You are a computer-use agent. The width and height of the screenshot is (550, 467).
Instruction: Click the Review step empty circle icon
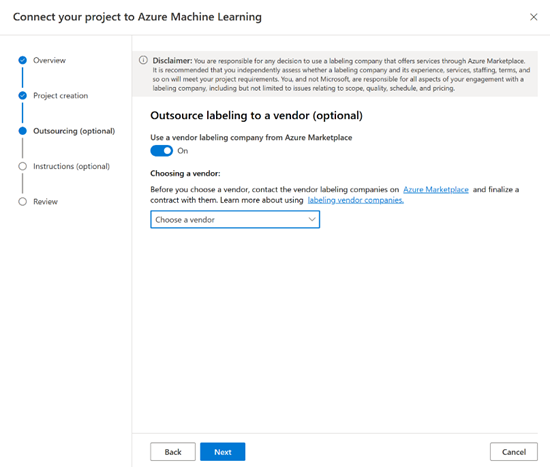22,202
